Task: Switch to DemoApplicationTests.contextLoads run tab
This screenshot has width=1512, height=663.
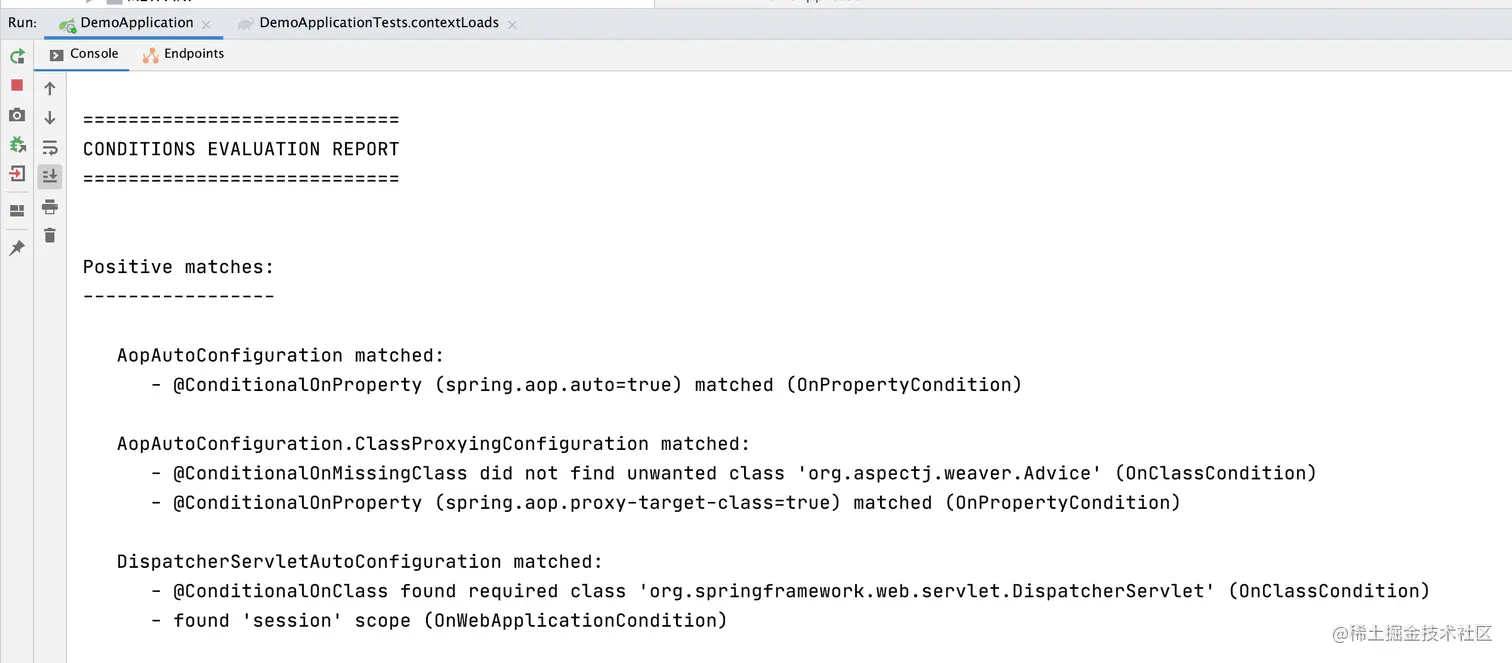Action: [378, 23]
